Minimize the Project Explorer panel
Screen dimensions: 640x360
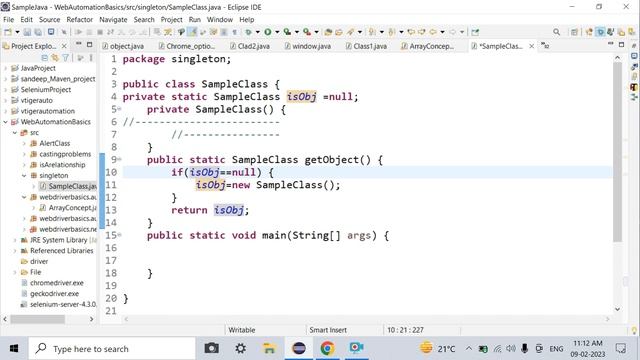point(79,44)
